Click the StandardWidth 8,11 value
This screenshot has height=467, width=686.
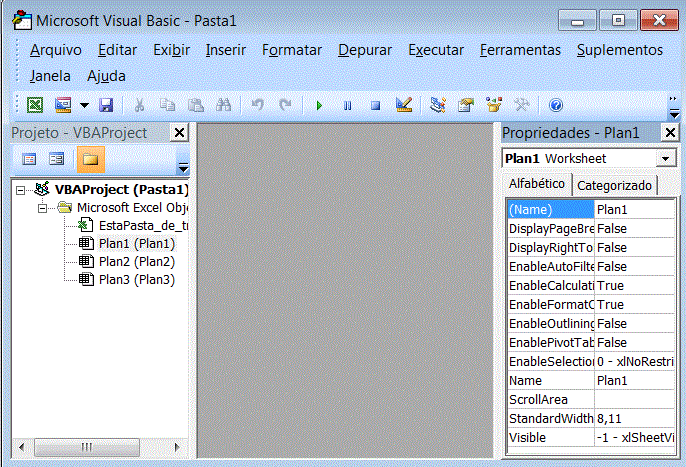[x=635, y=419]
